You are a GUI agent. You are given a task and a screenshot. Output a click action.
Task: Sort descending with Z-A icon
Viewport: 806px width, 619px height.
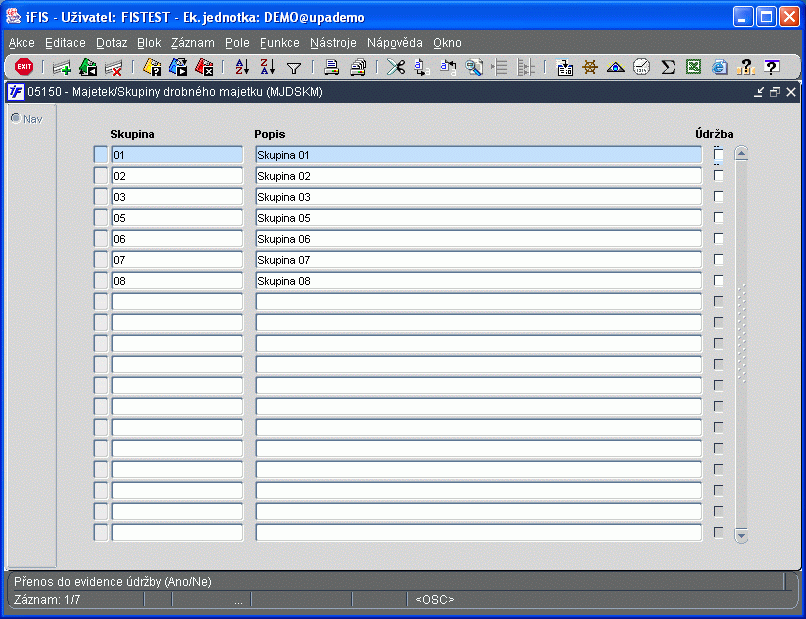(x=268, y=67)
